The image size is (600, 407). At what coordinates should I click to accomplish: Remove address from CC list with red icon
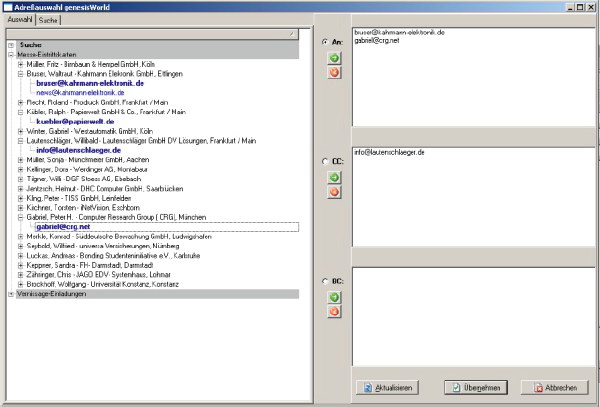(x=334, y=192)
